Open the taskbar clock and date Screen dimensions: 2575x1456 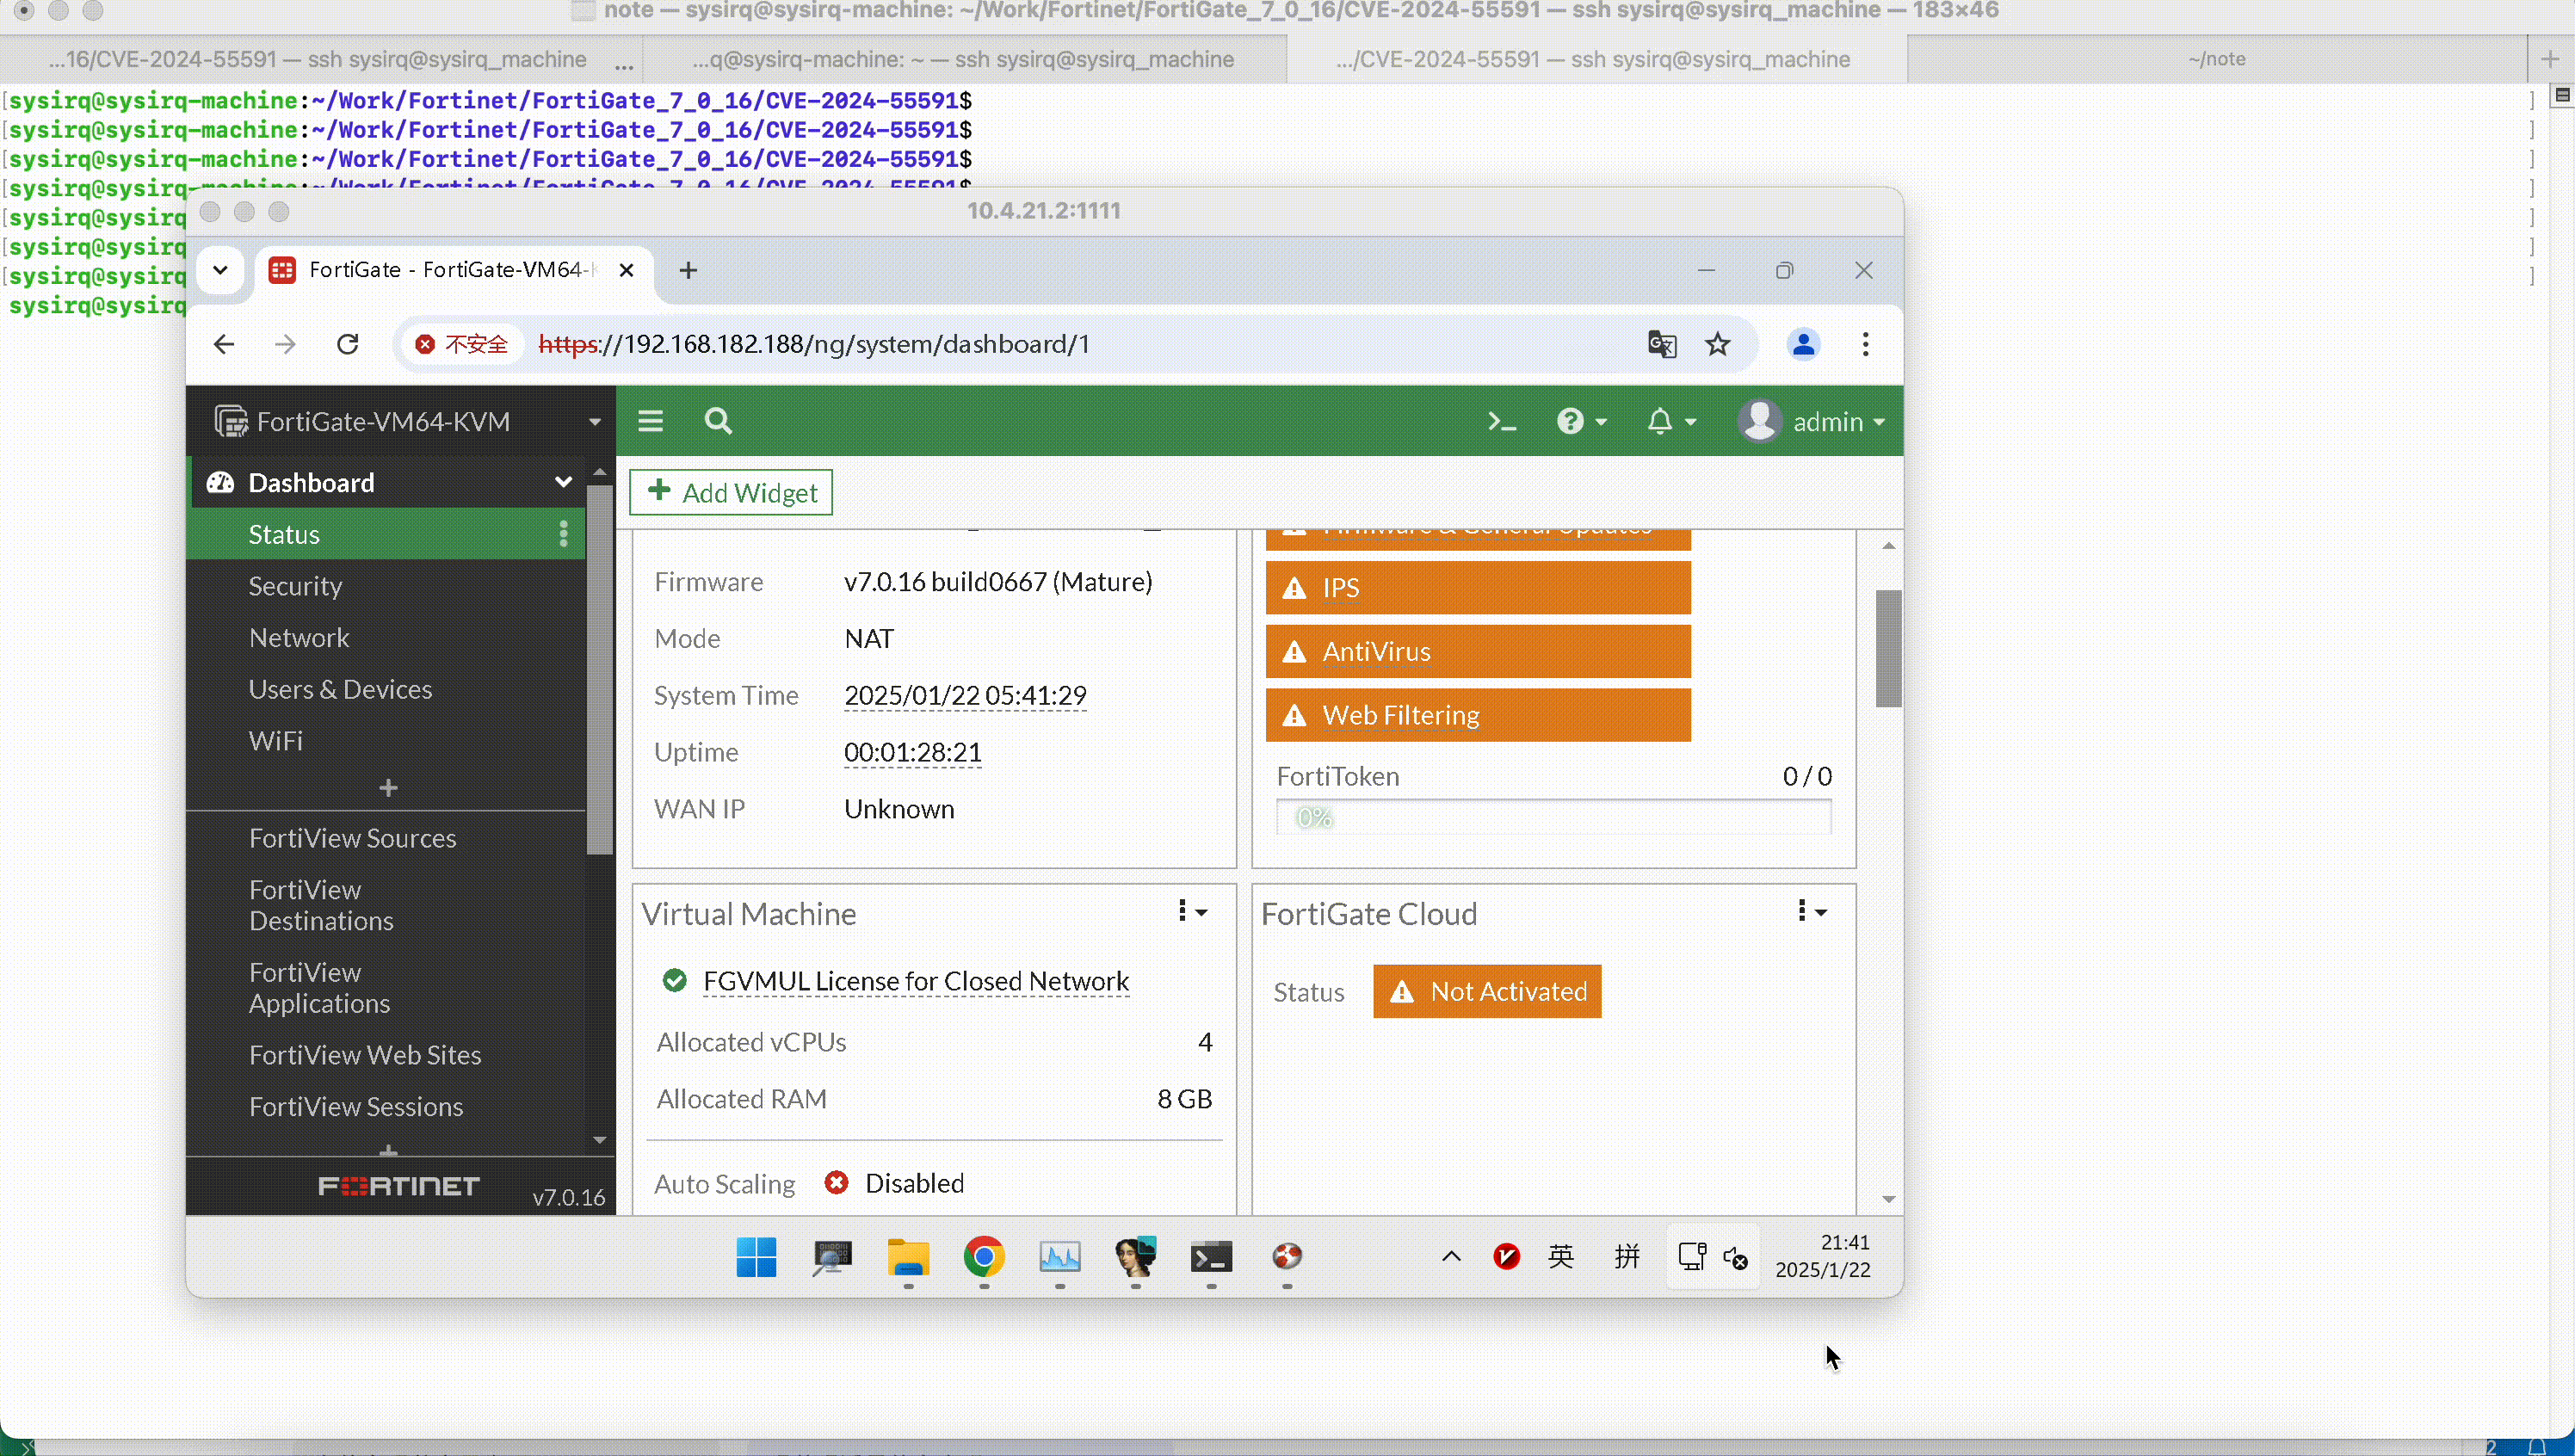coord(1823,1257)
